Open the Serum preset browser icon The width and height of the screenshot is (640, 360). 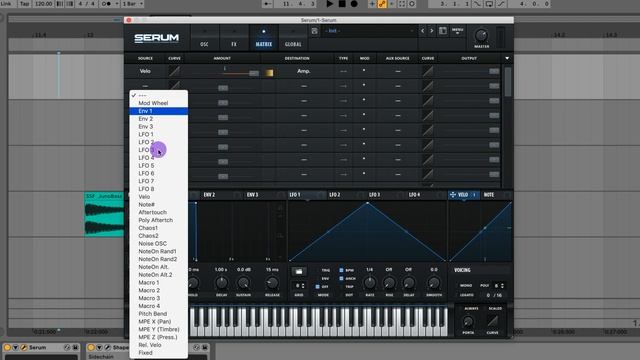[443, 31]
